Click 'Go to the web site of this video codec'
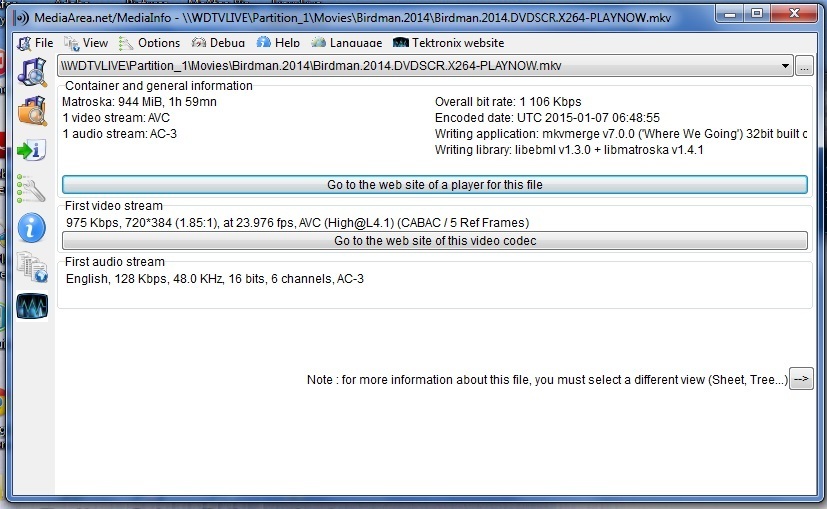Screen dimensions: 827x509 tap(435, 241)
